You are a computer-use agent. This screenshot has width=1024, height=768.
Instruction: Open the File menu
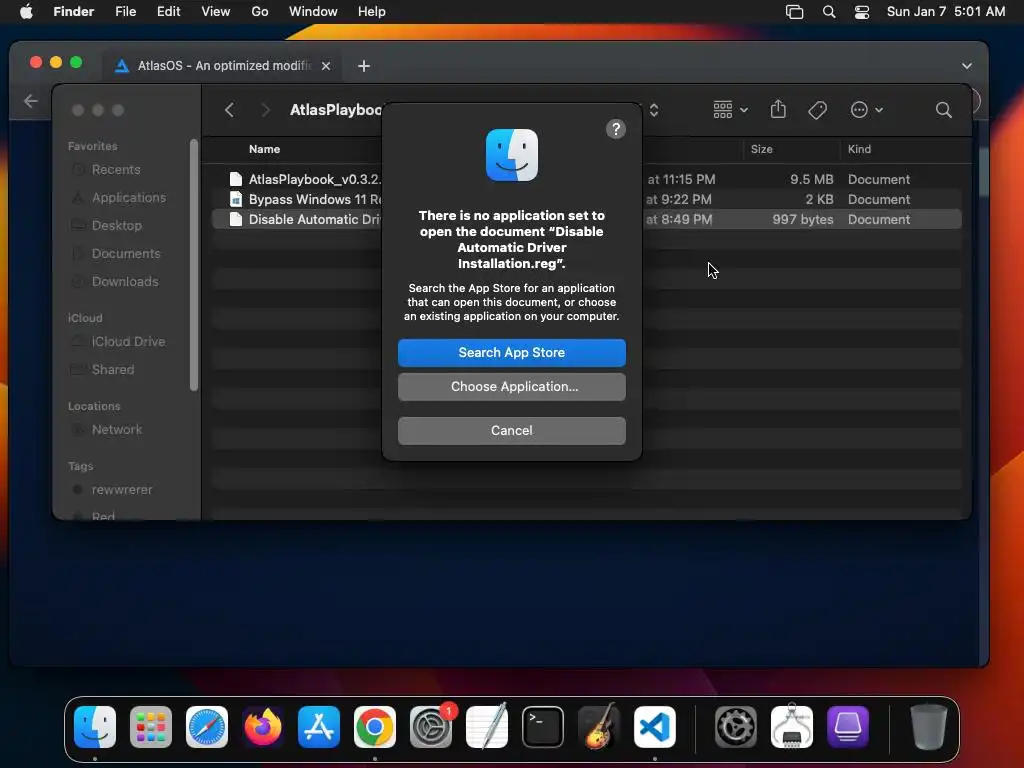(x=125, y=12)
